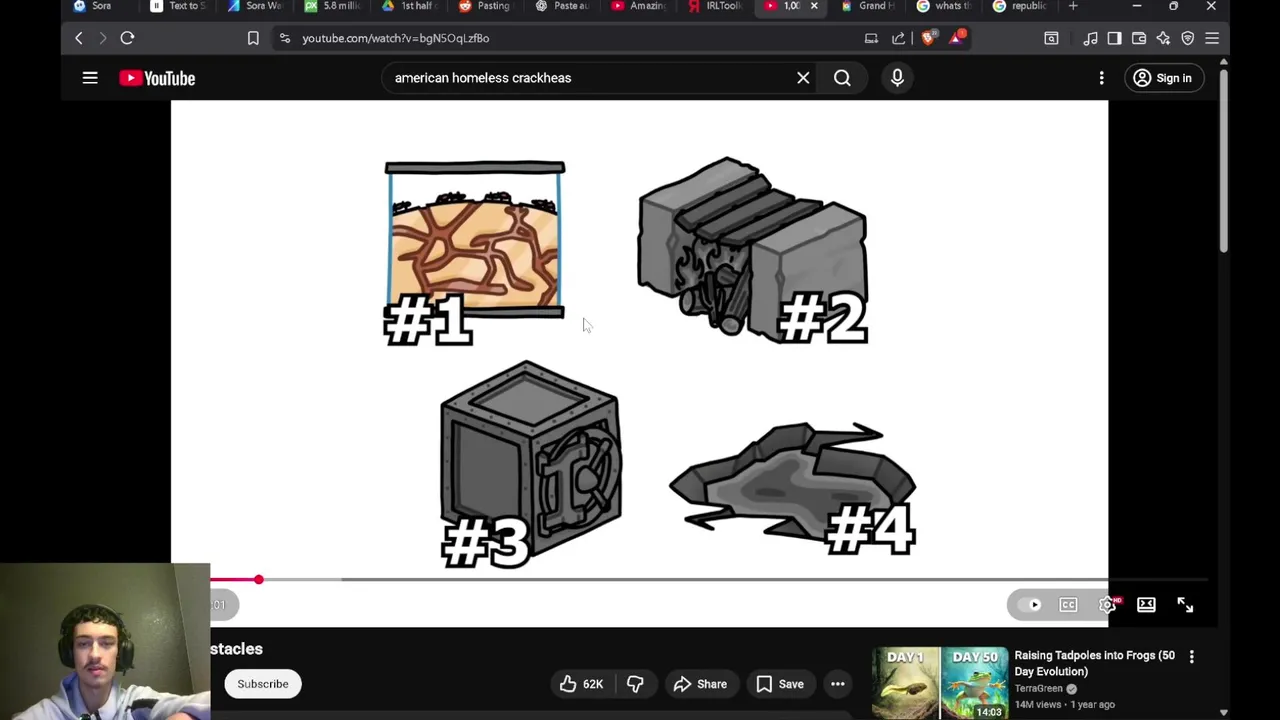Open the browser main hamburger menu
Viewport: 1280px width, 720px height.
tap(1212, 38)
